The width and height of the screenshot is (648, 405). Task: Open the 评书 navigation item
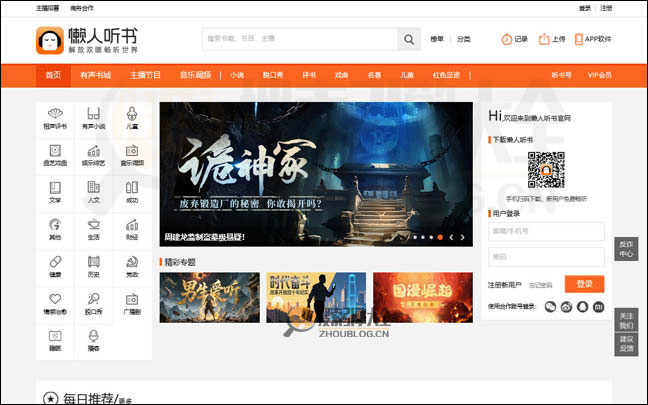[x=309, y=75]
